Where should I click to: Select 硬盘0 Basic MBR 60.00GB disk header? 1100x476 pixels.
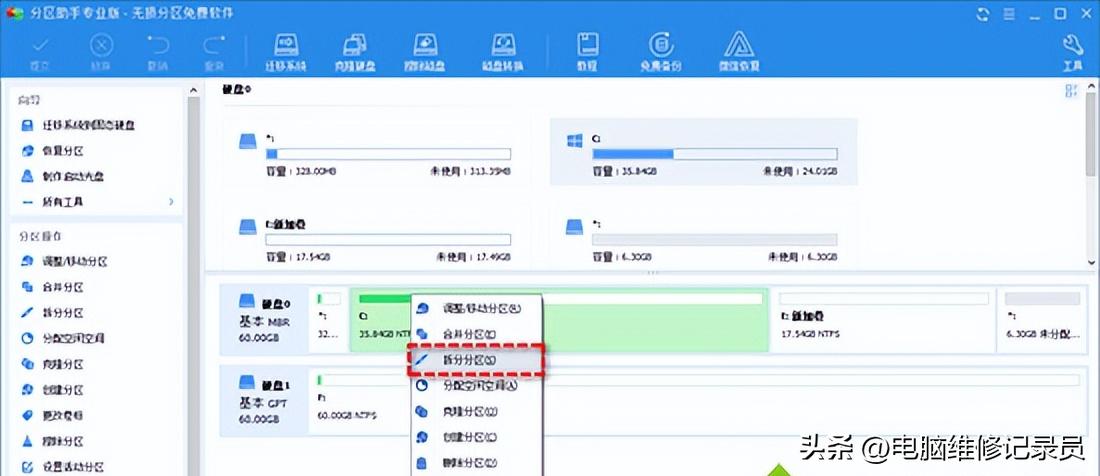coord(264,320)
